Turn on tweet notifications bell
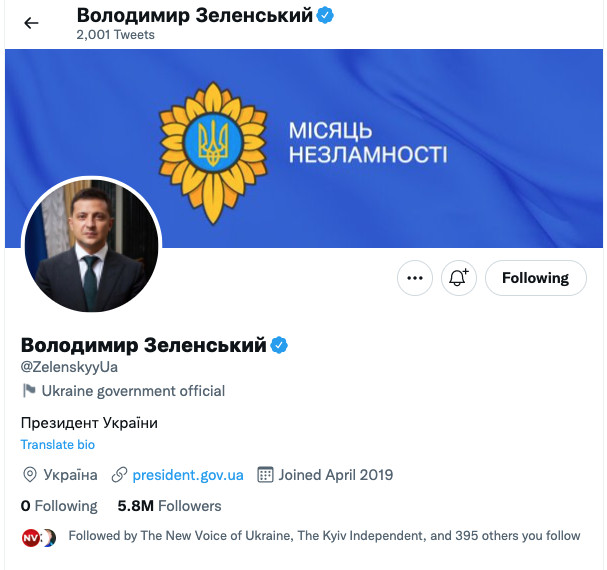 pos(459,278)
